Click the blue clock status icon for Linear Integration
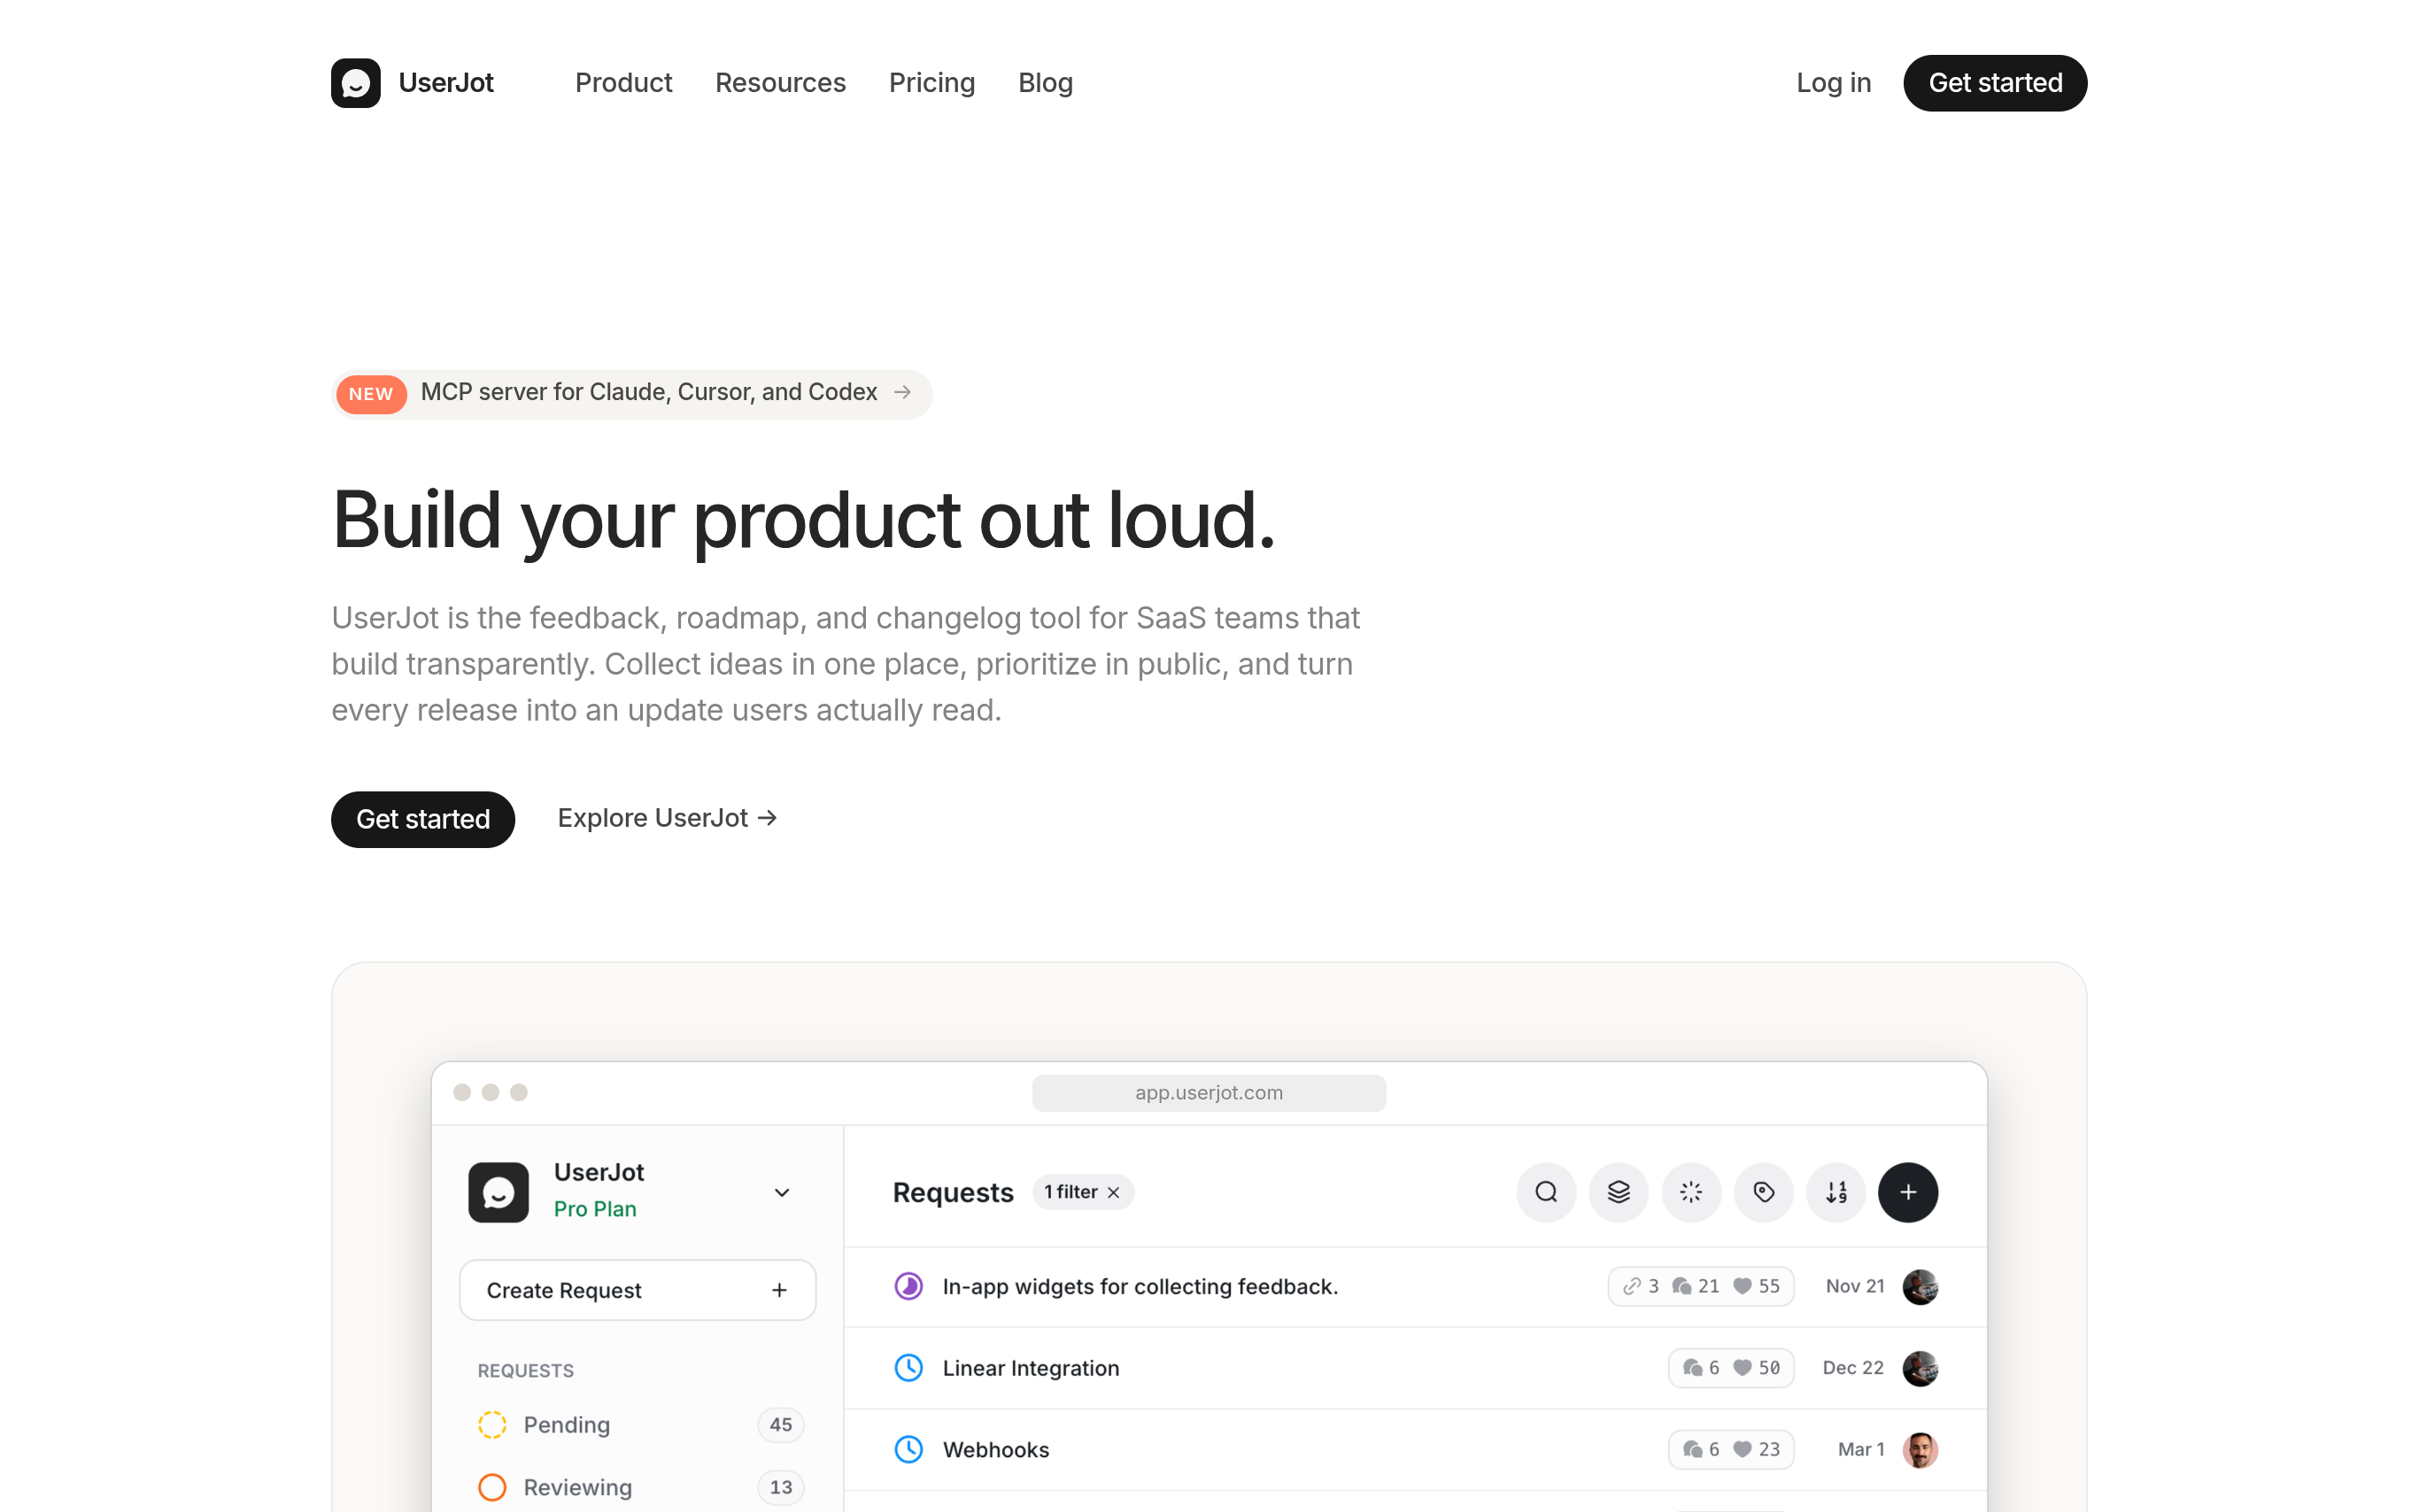The image size is (2419, 1512). click(x=908, y=1368)
